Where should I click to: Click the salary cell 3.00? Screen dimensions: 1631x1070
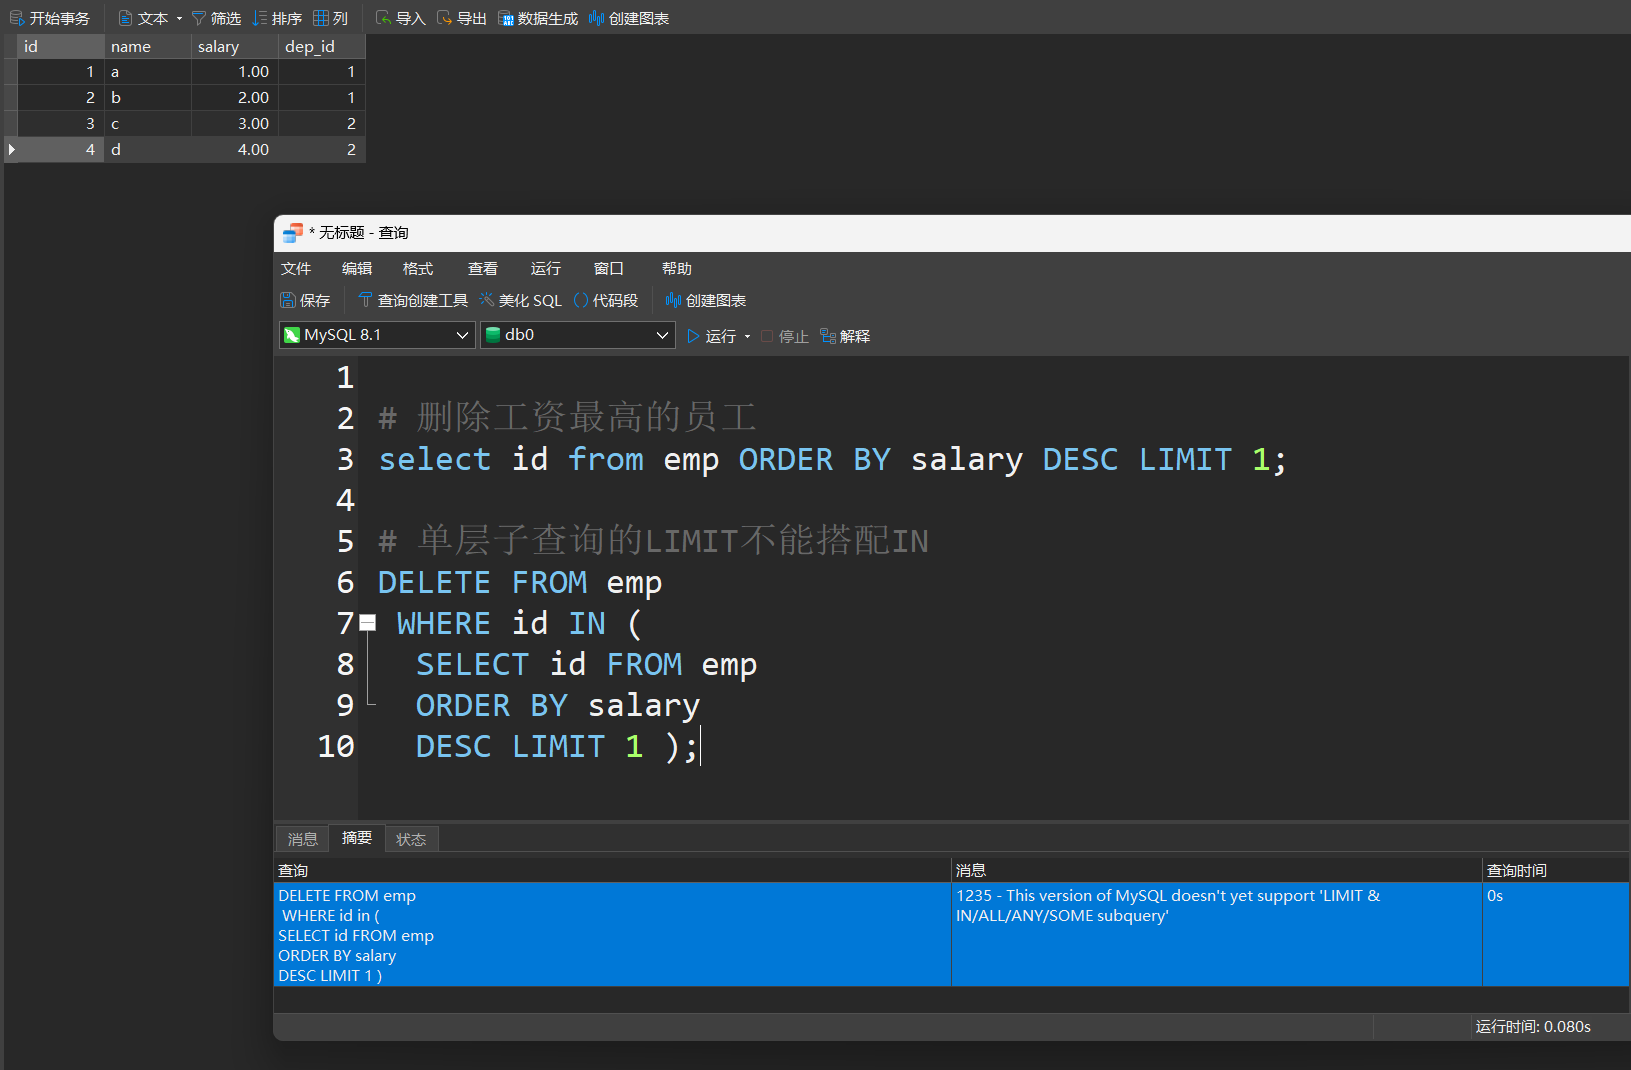235,124
